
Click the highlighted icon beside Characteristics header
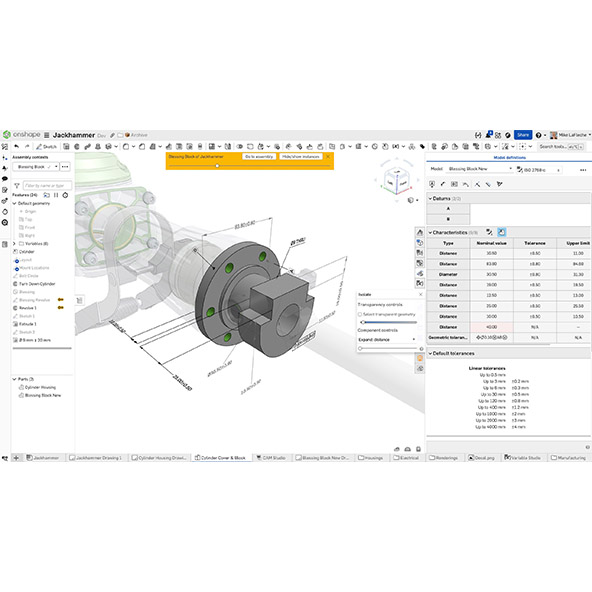(501, 232)
